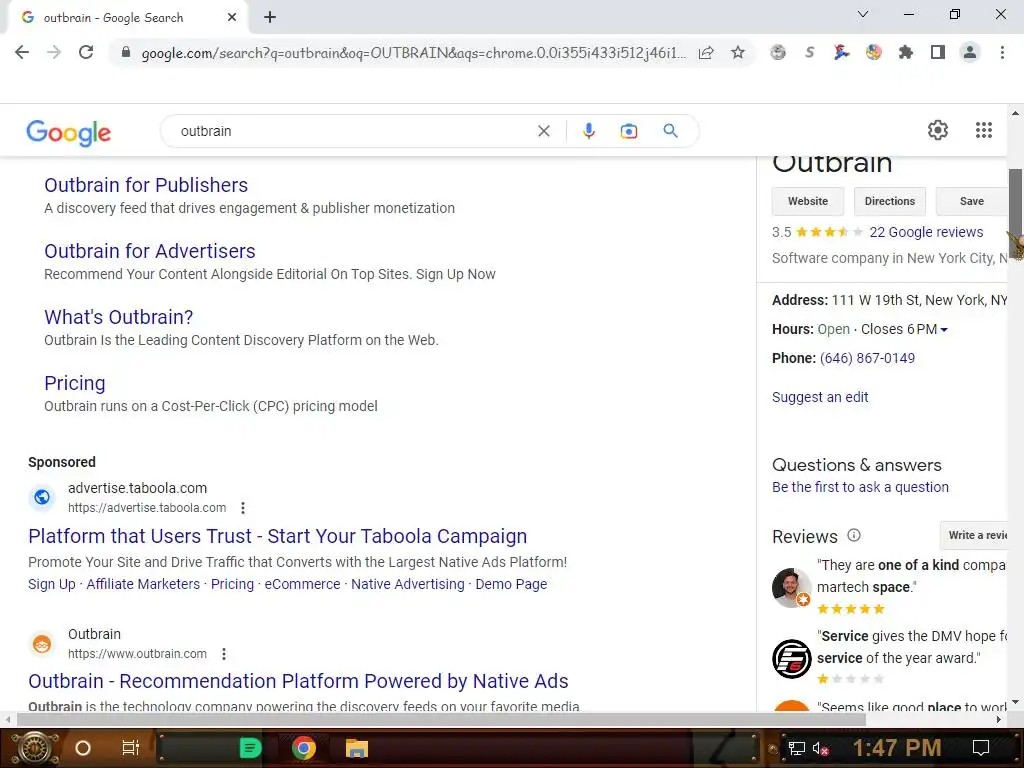
Task: Open Outbrain for Advertisers link
Action: pos(150,251)
